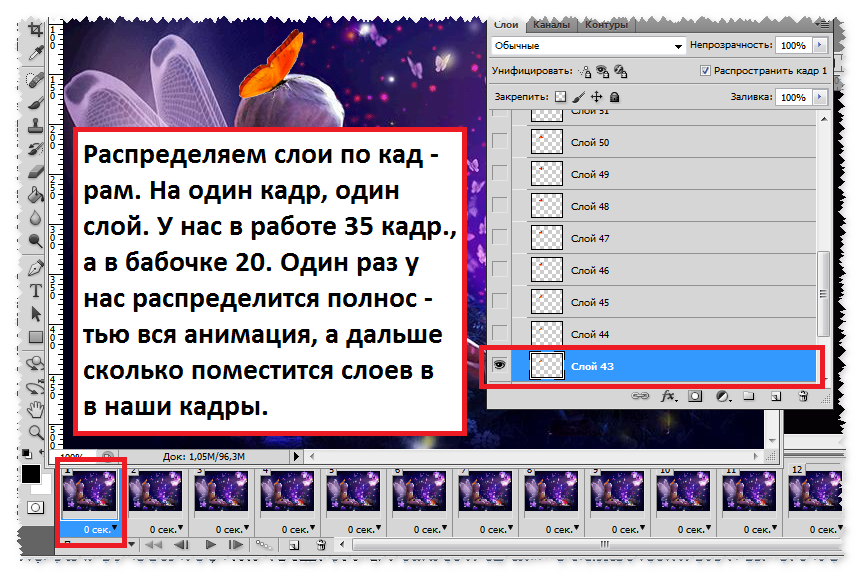Lock layer position
This screenshot has height=579, width=862.
point(596,97)
